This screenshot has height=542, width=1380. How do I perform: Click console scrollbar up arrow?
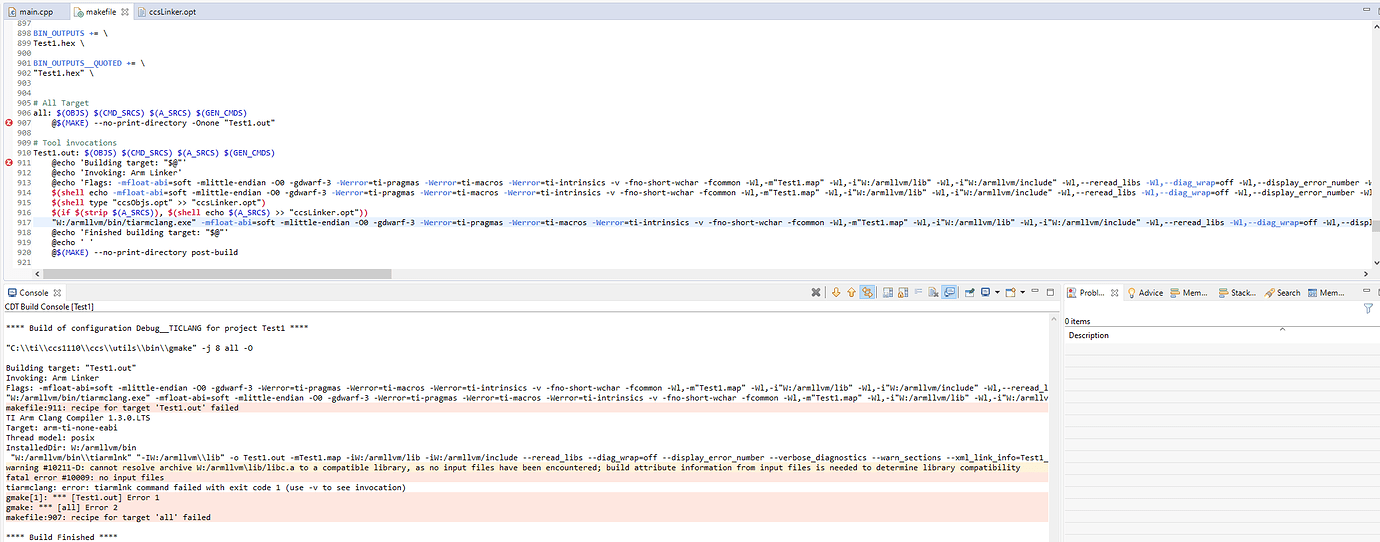pyautogui.click(x=1053, y=318)
